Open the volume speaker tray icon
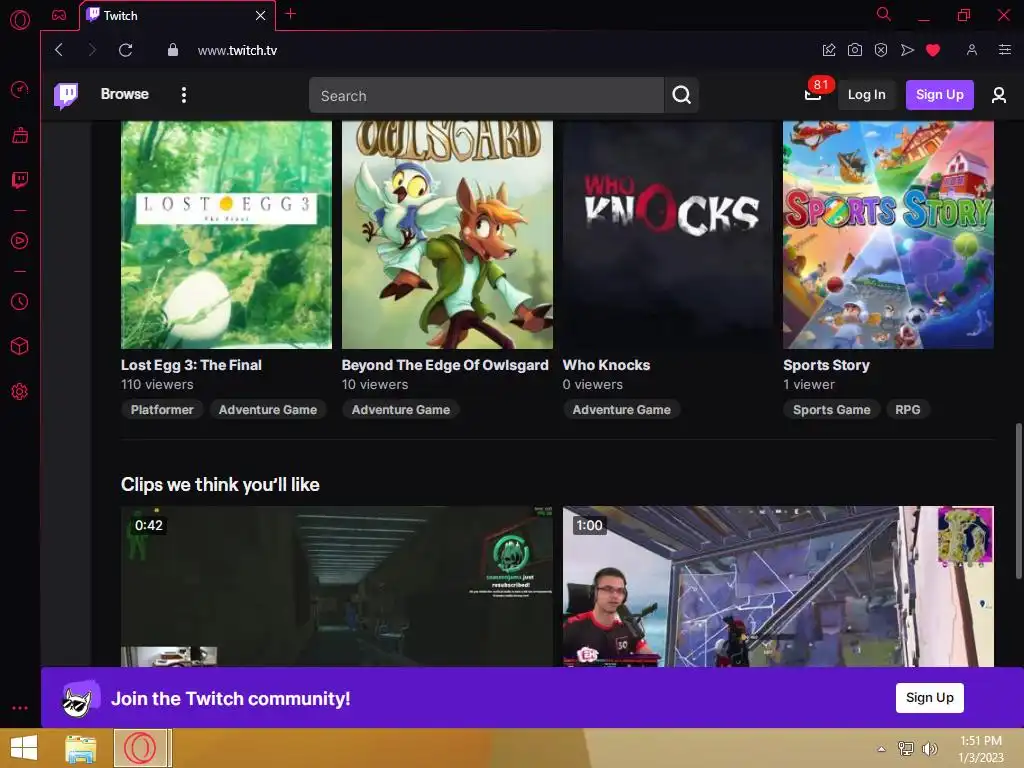 [x=929, y=749]
